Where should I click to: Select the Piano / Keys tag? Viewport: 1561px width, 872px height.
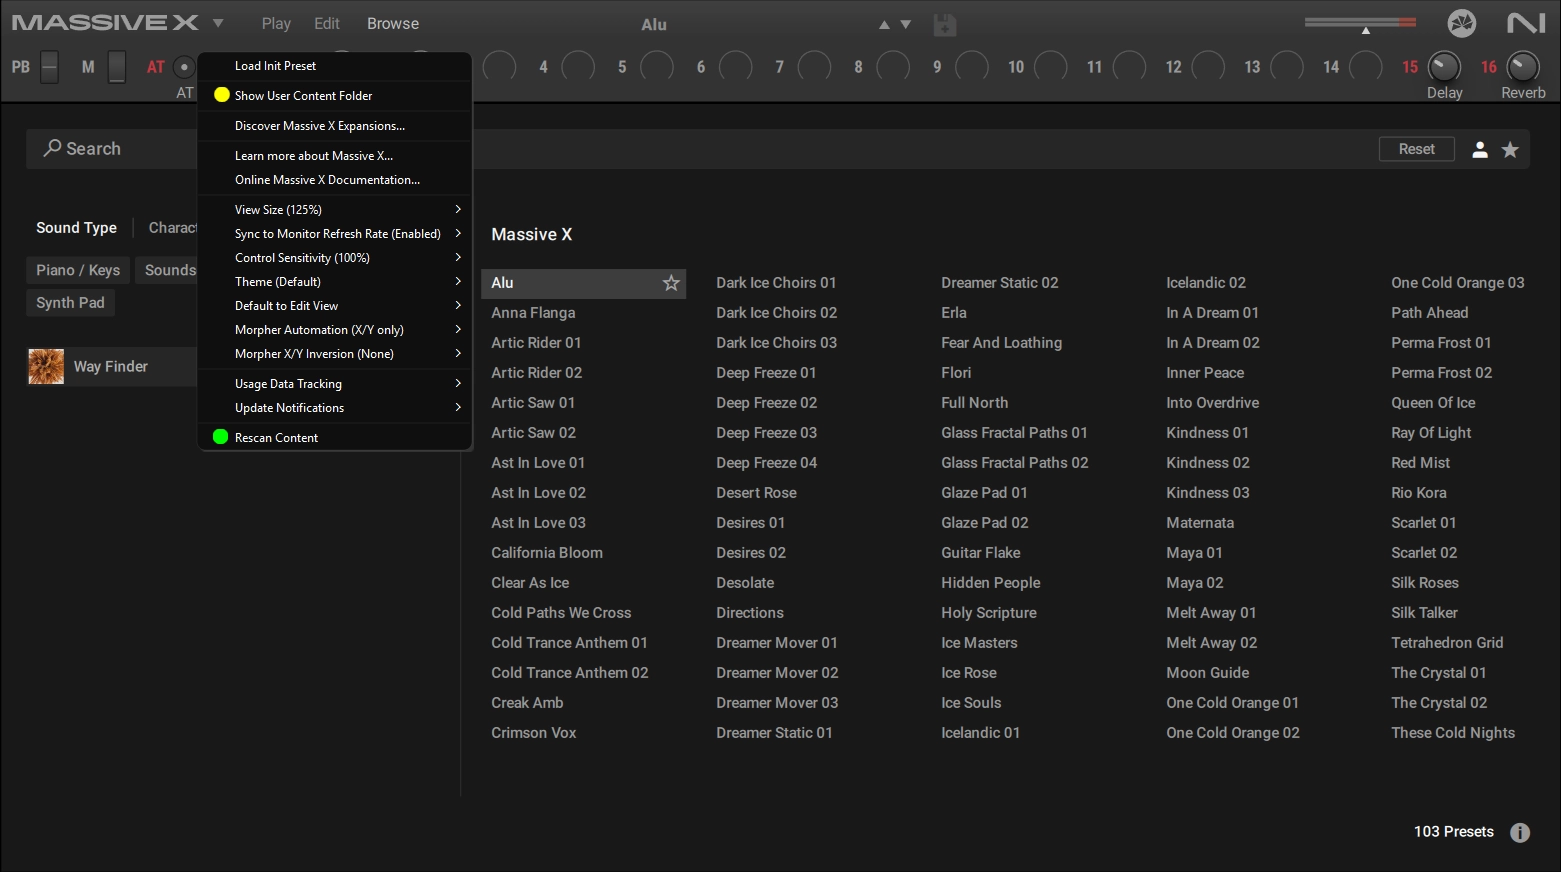click(x=78, y=270)
